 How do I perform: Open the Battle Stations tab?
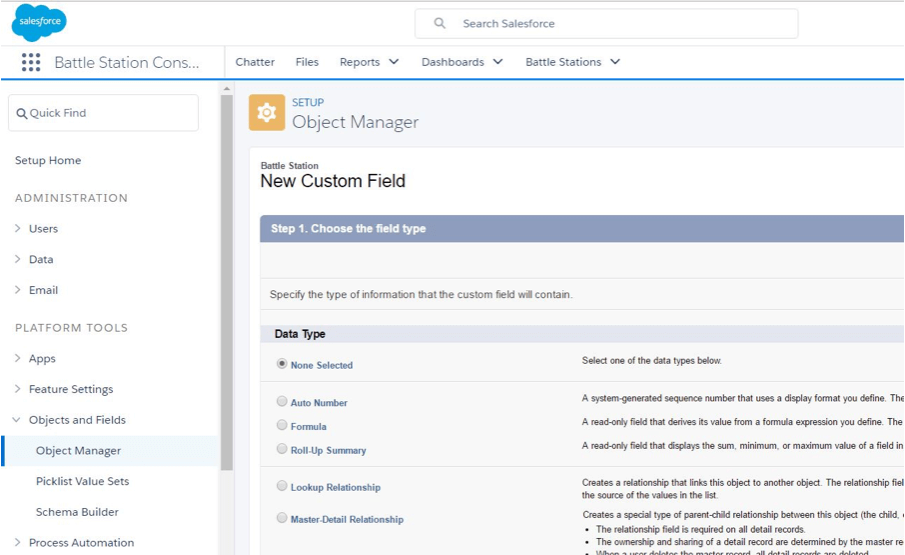tap(563, 62)
